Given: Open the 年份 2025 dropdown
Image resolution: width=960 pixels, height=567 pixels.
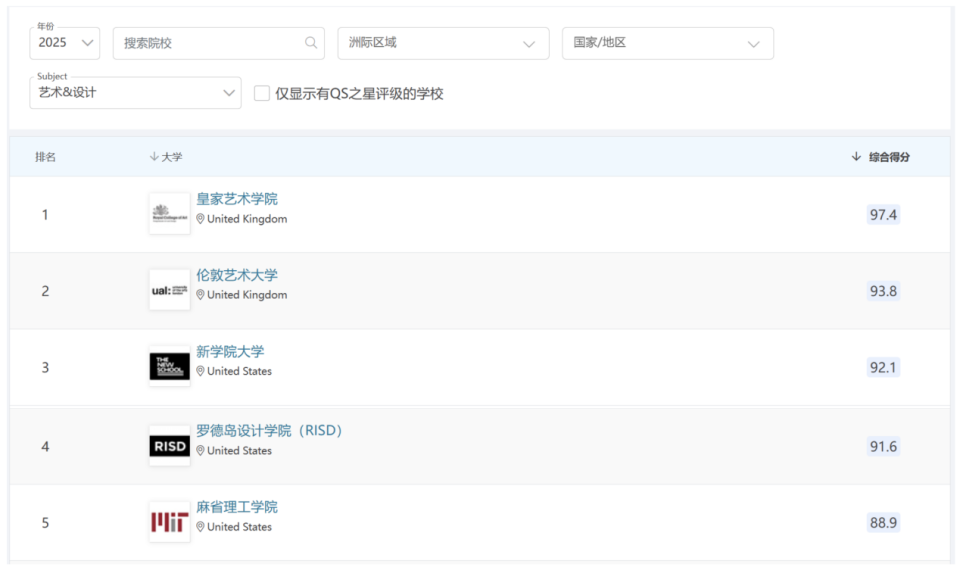Looking at the screenshot, I should (65, 43).
